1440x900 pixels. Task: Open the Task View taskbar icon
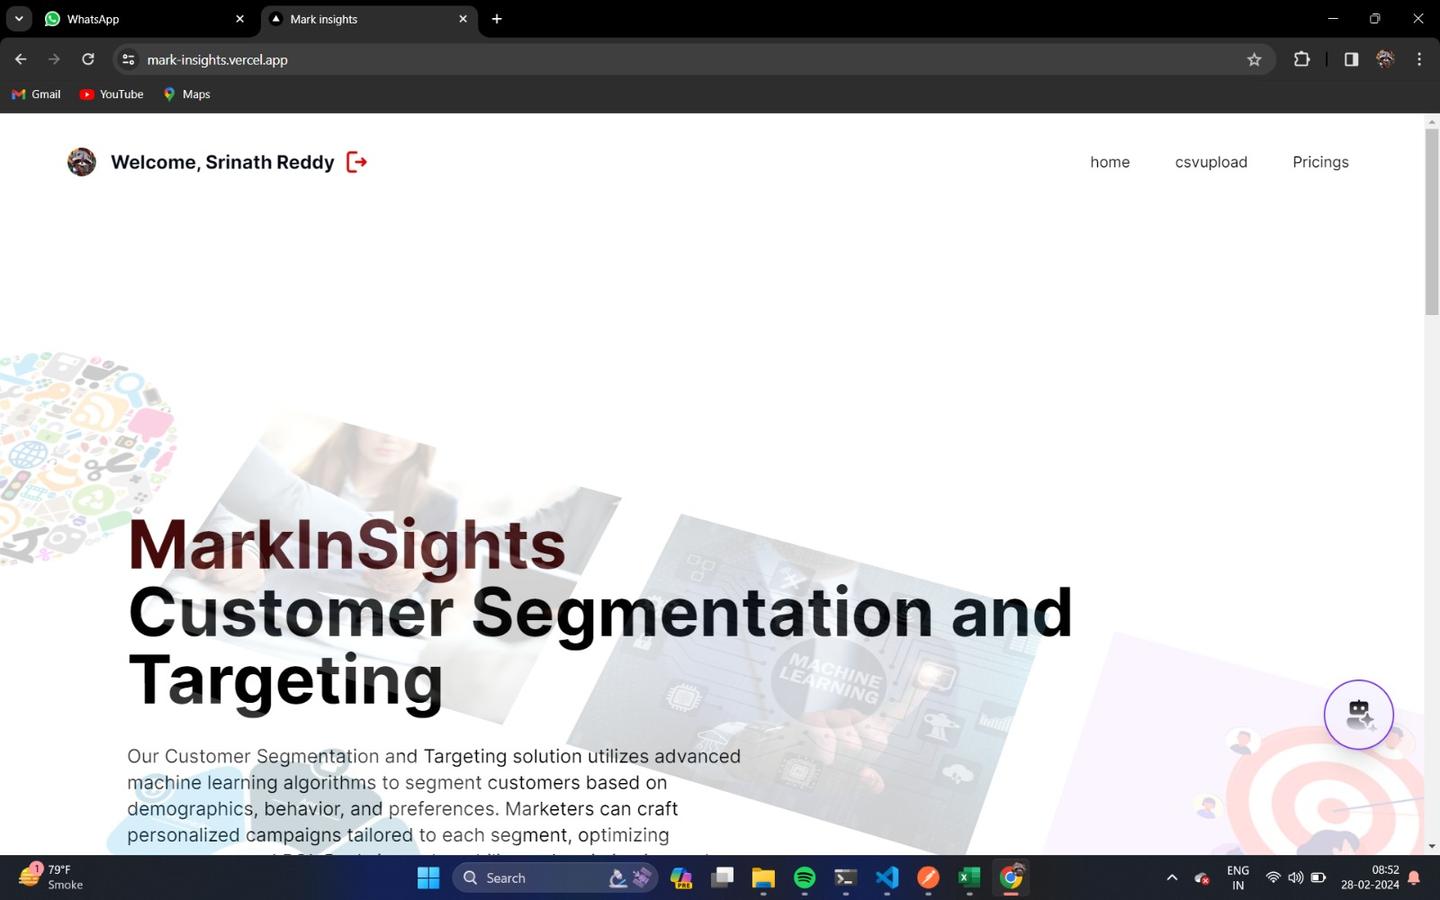(x=722, y=878)
